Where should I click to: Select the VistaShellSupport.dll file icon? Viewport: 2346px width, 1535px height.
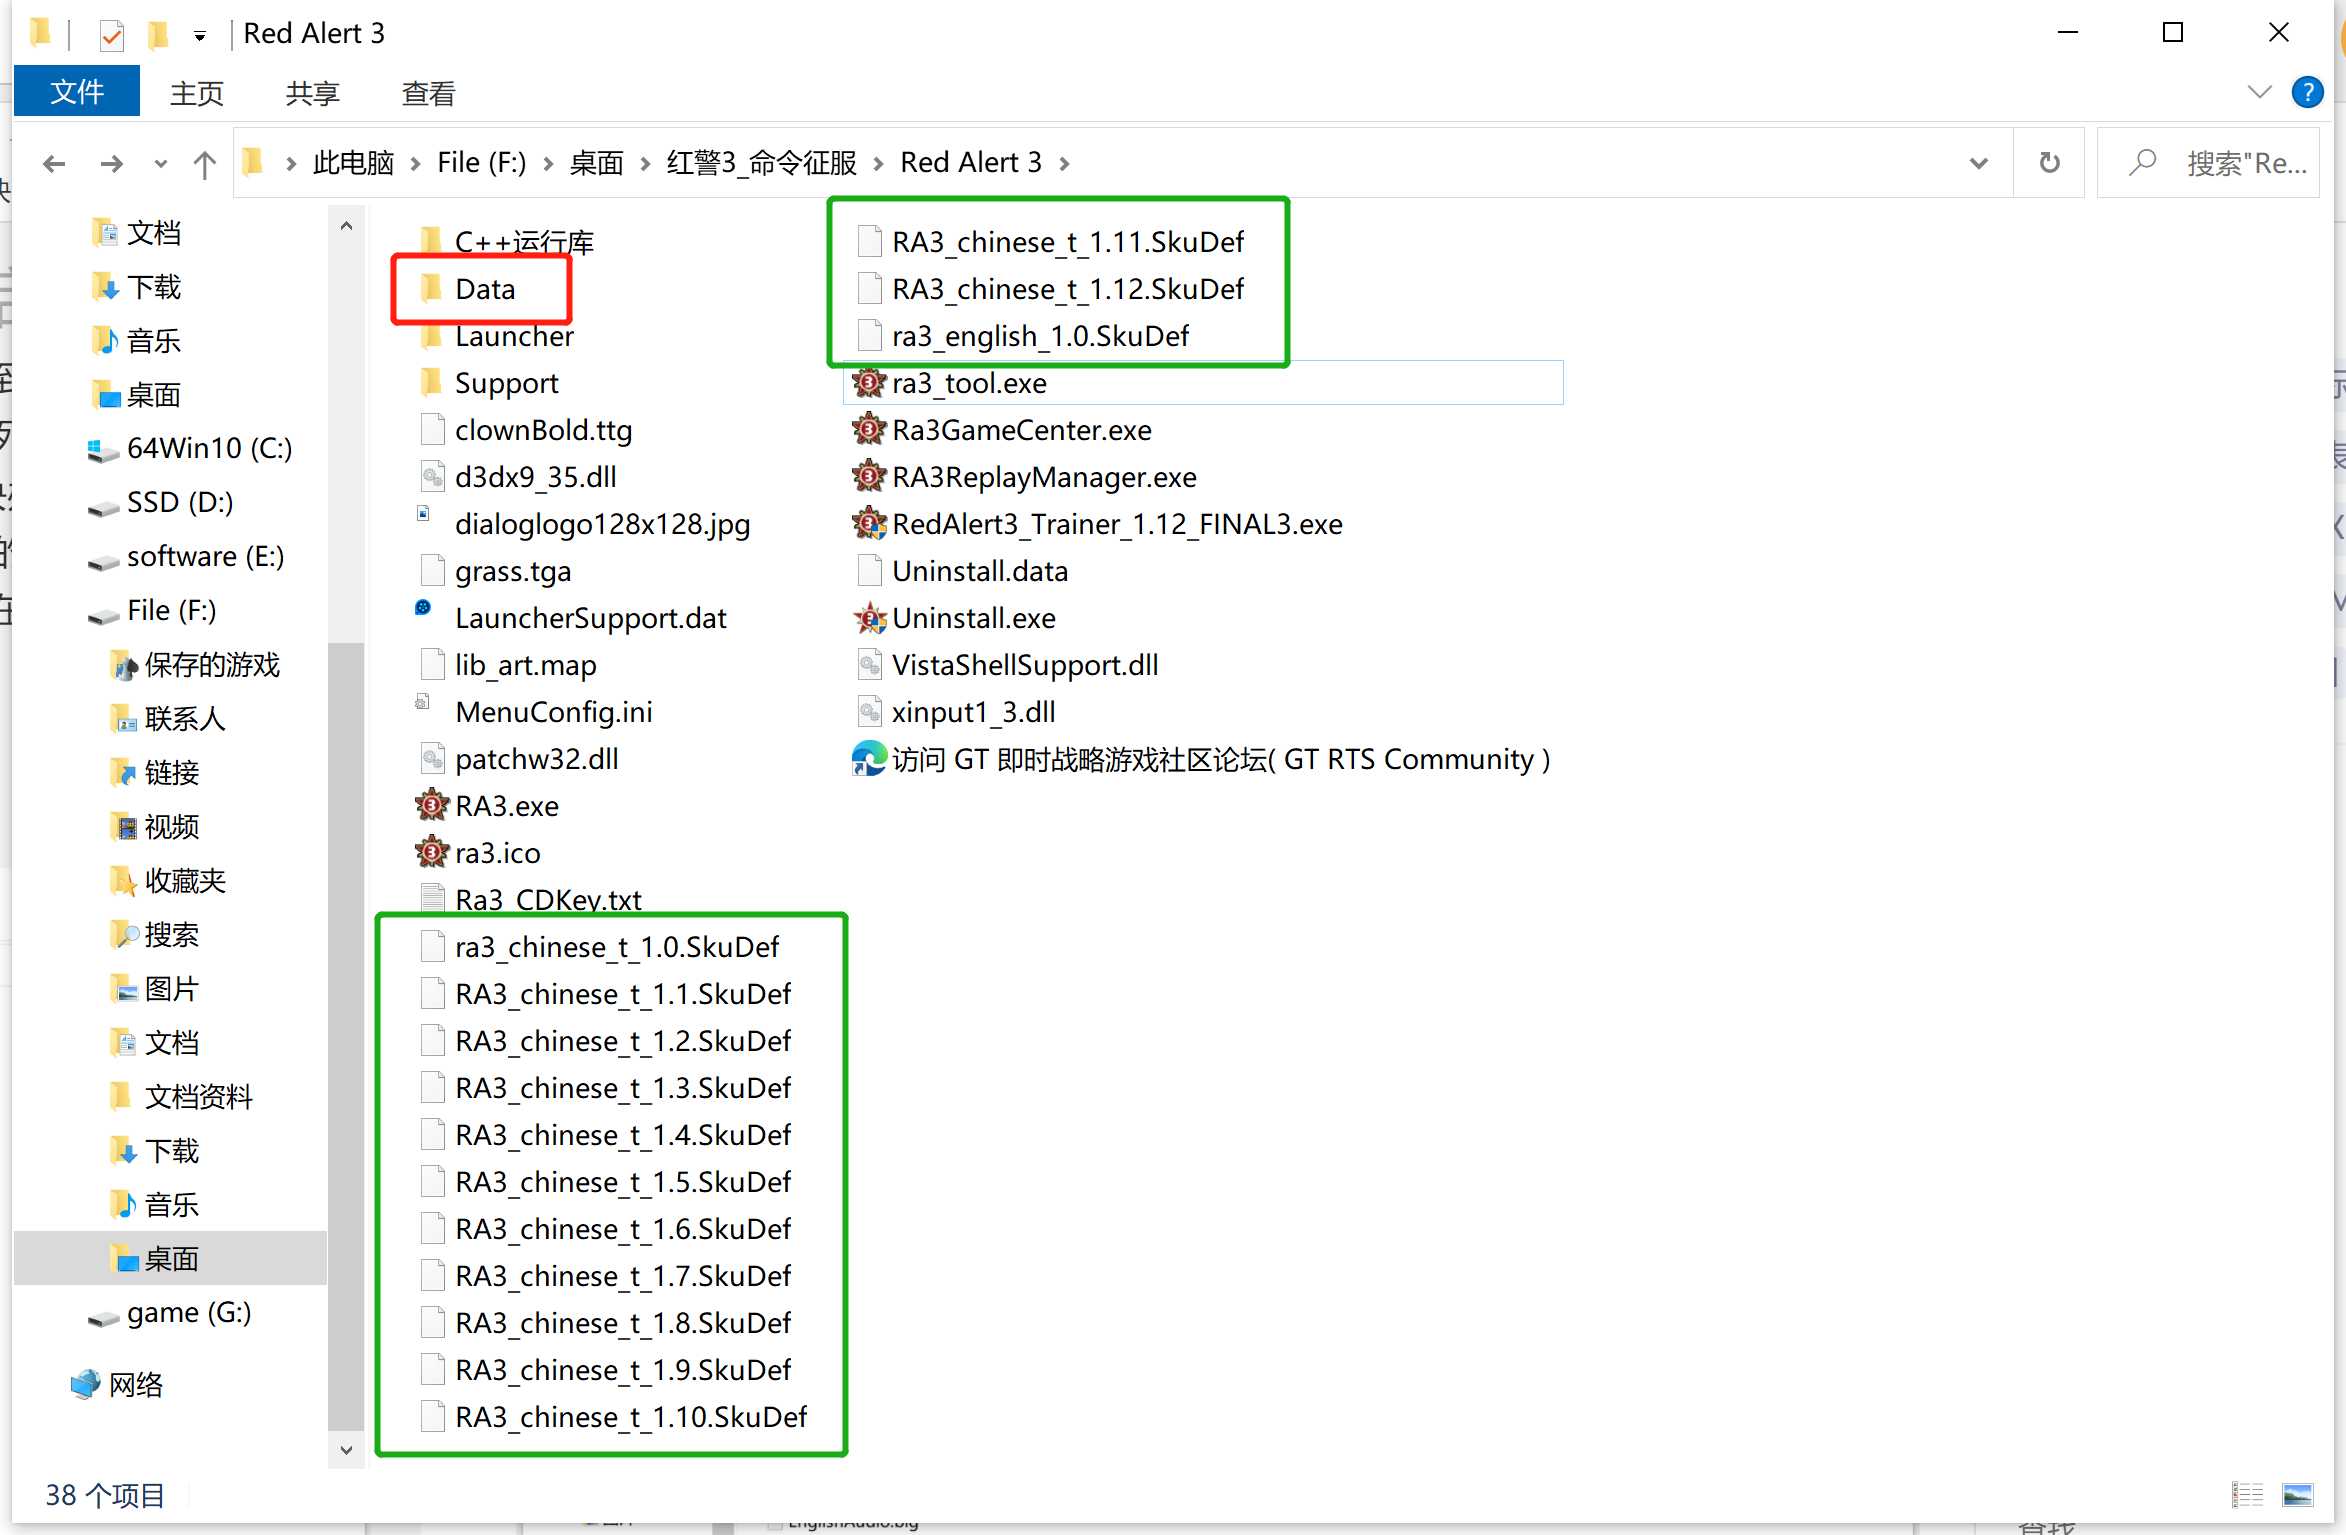(x=869, y=664)
